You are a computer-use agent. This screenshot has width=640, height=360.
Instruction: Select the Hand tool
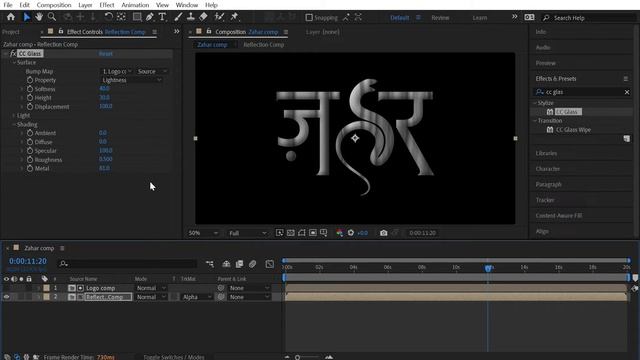click(x=39, y=17)
